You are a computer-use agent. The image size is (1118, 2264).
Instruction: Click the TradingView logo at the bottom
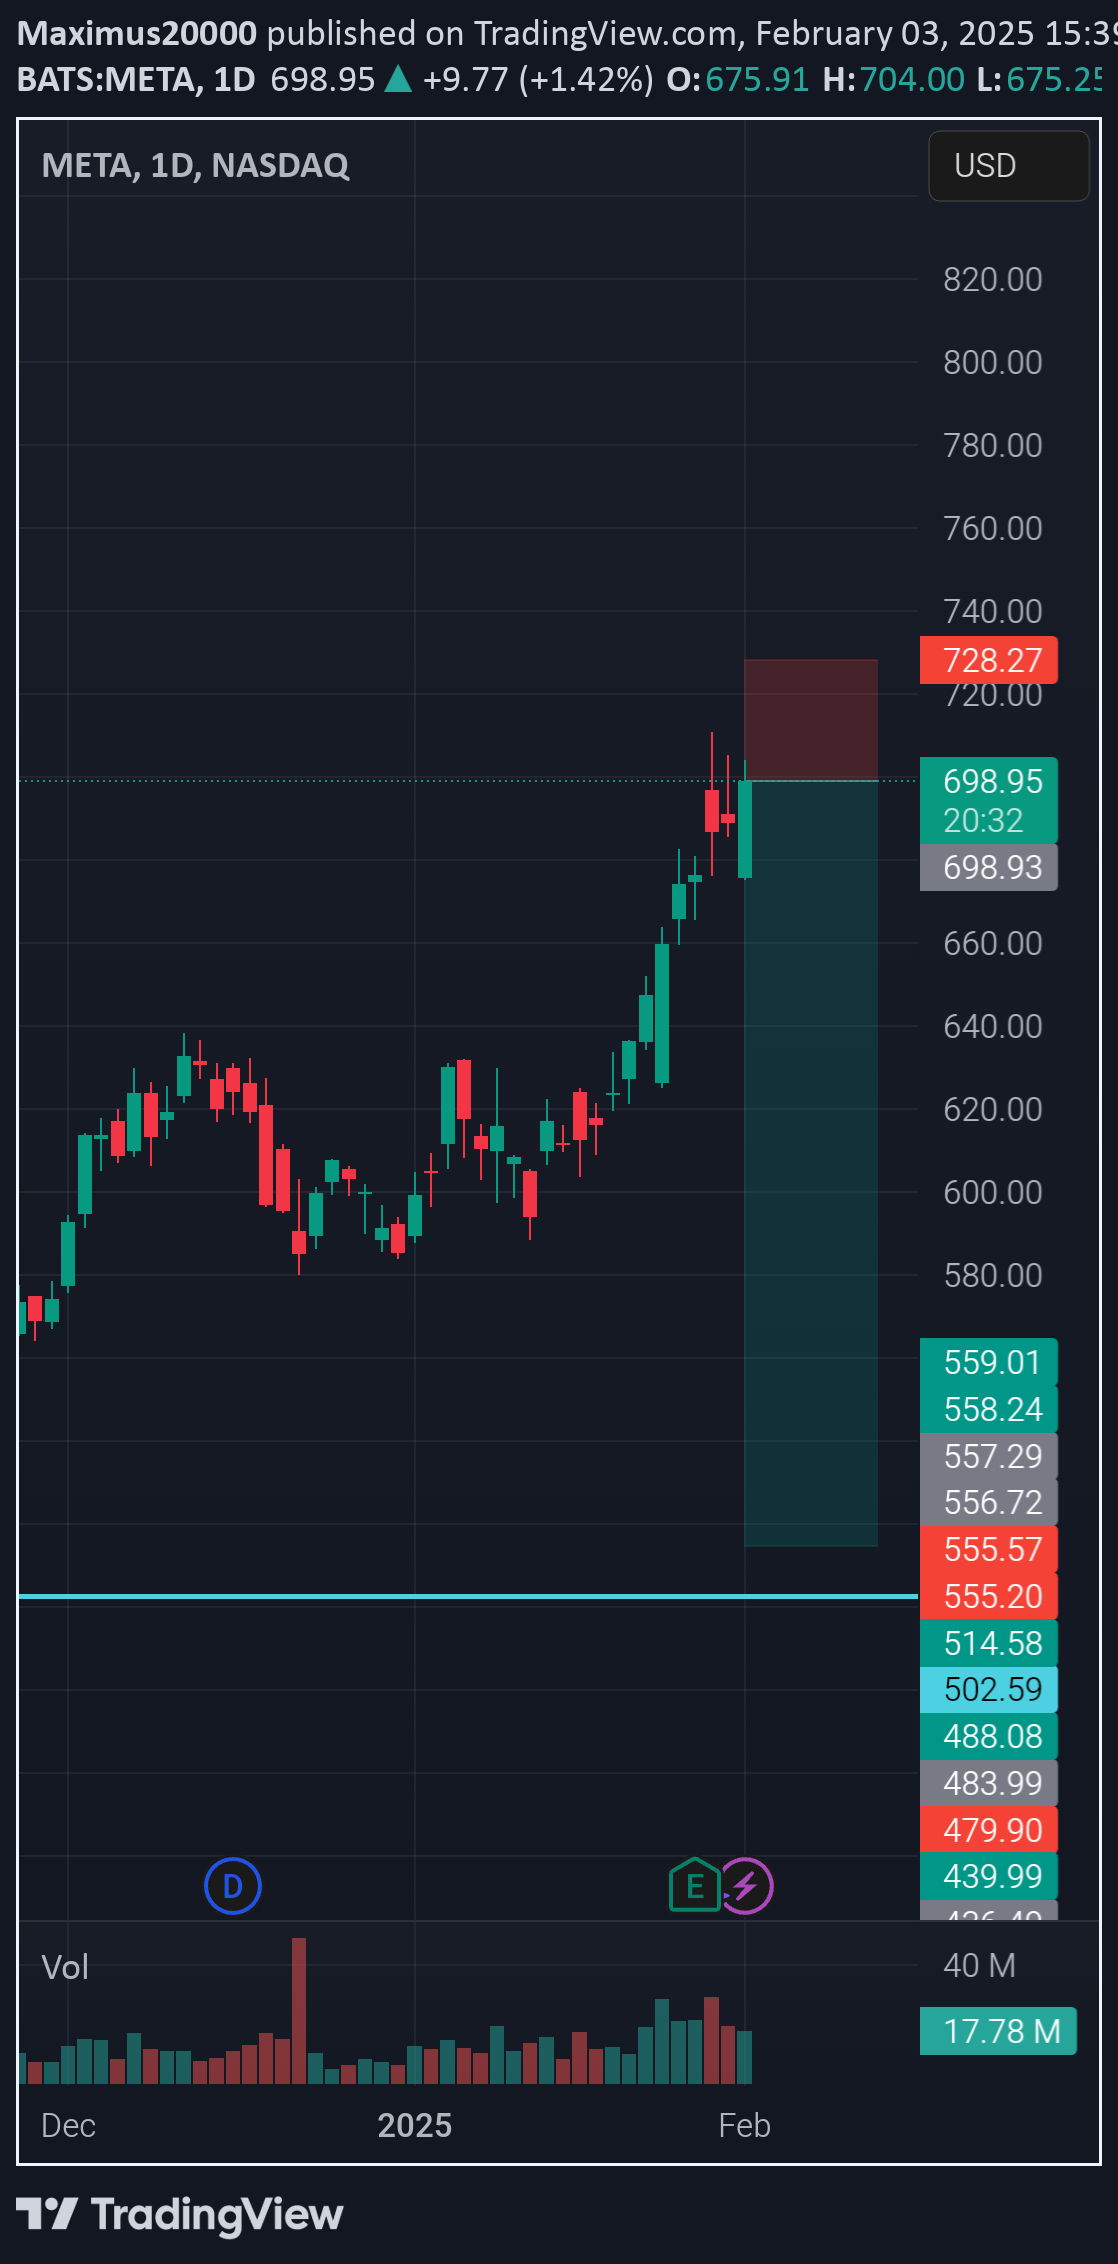180,2214
